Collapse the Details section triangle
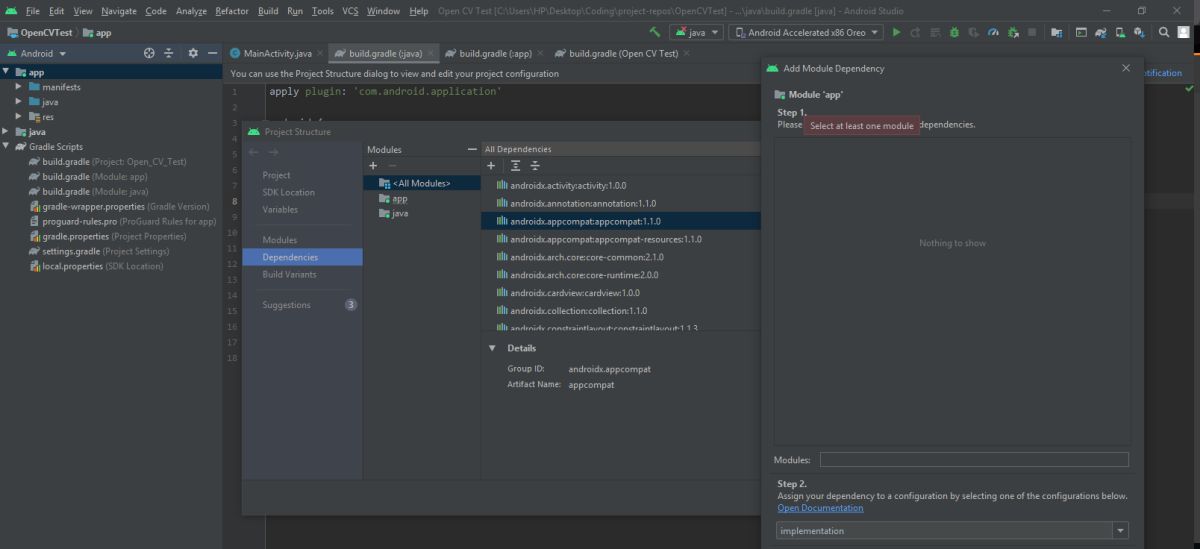Image resolution: width=1200 pixels, height=549 pixels. 492,348
